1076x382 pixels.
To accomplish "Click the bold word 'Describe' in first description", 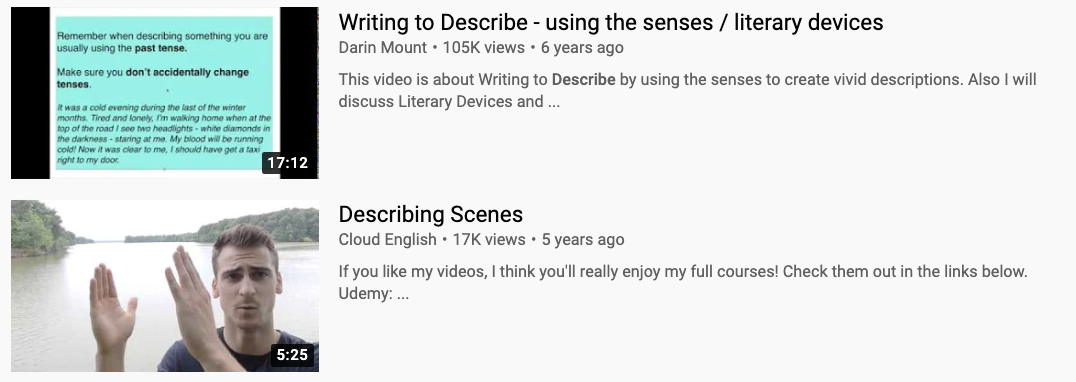I will [583, 80].
